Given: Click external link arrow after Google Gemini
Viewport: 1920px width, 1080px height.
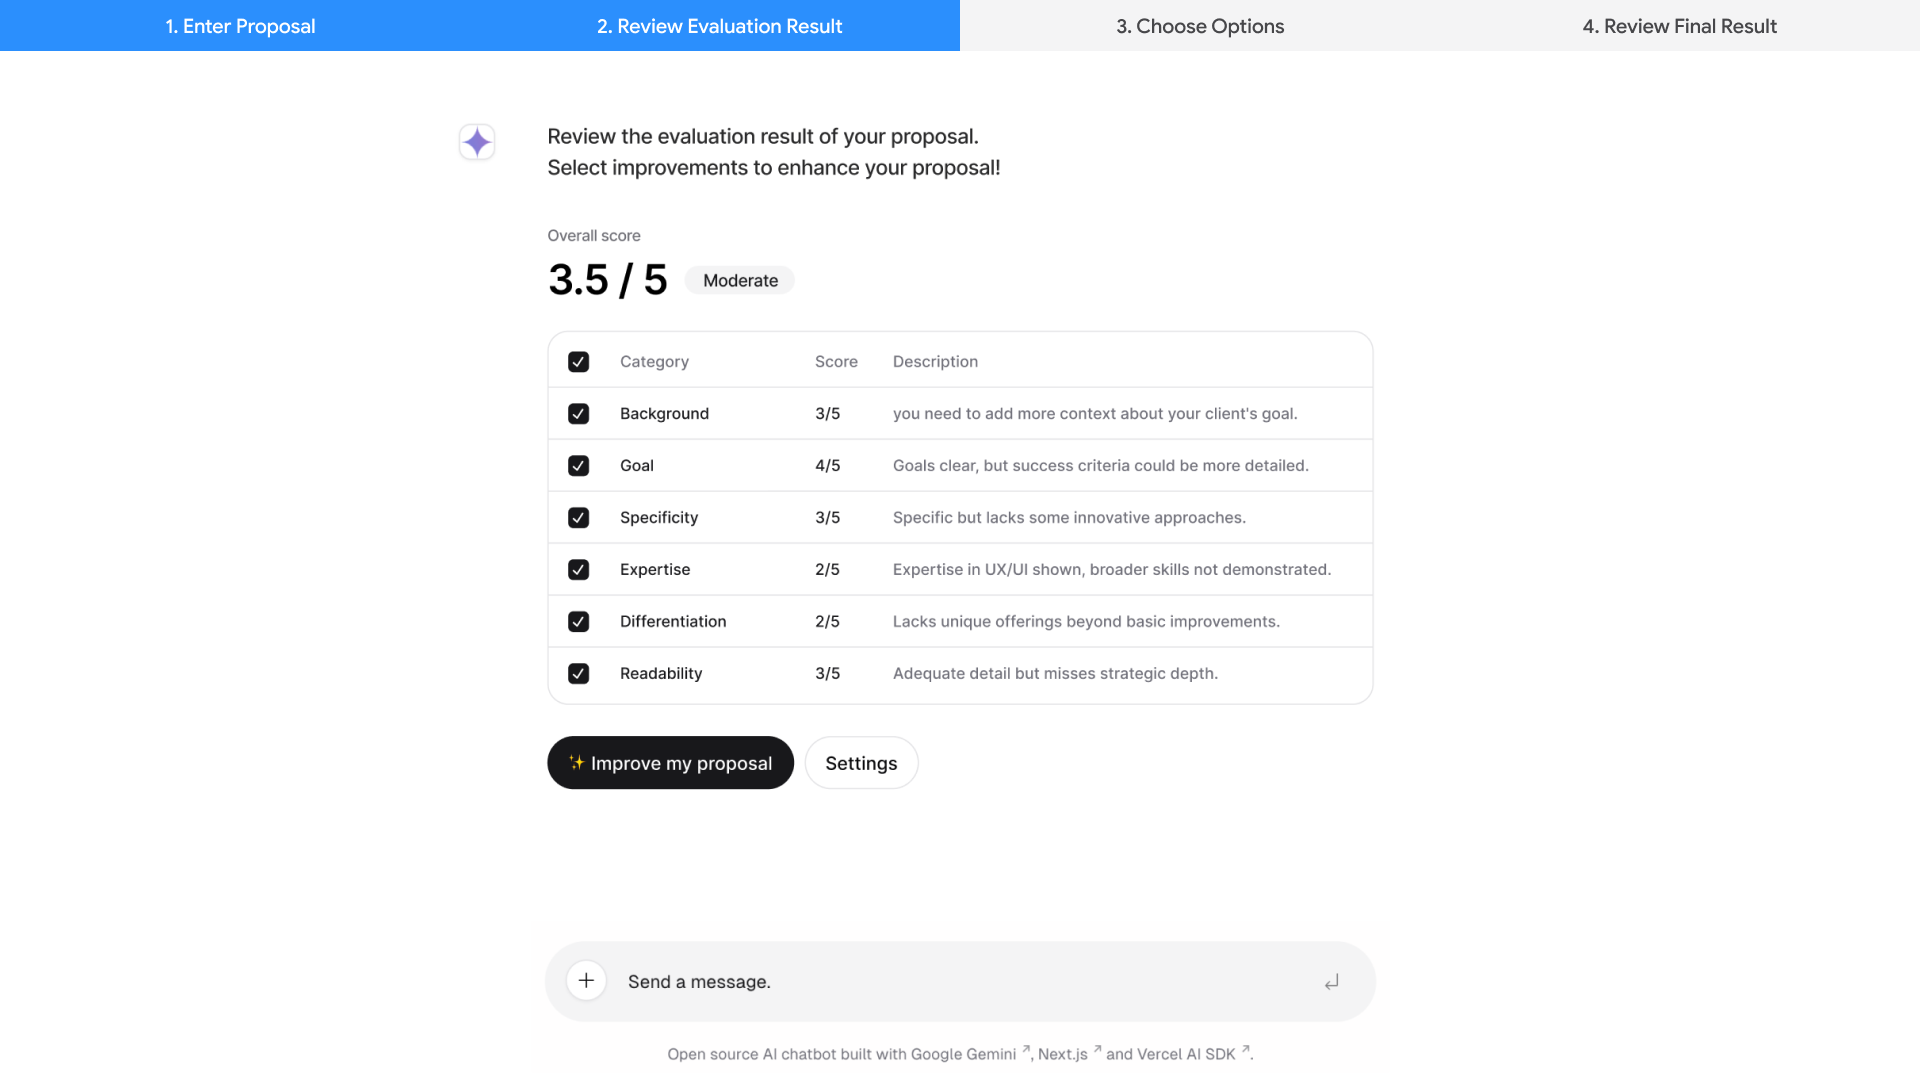Looking at the screenshot, I should (x=1025, y=1050).
